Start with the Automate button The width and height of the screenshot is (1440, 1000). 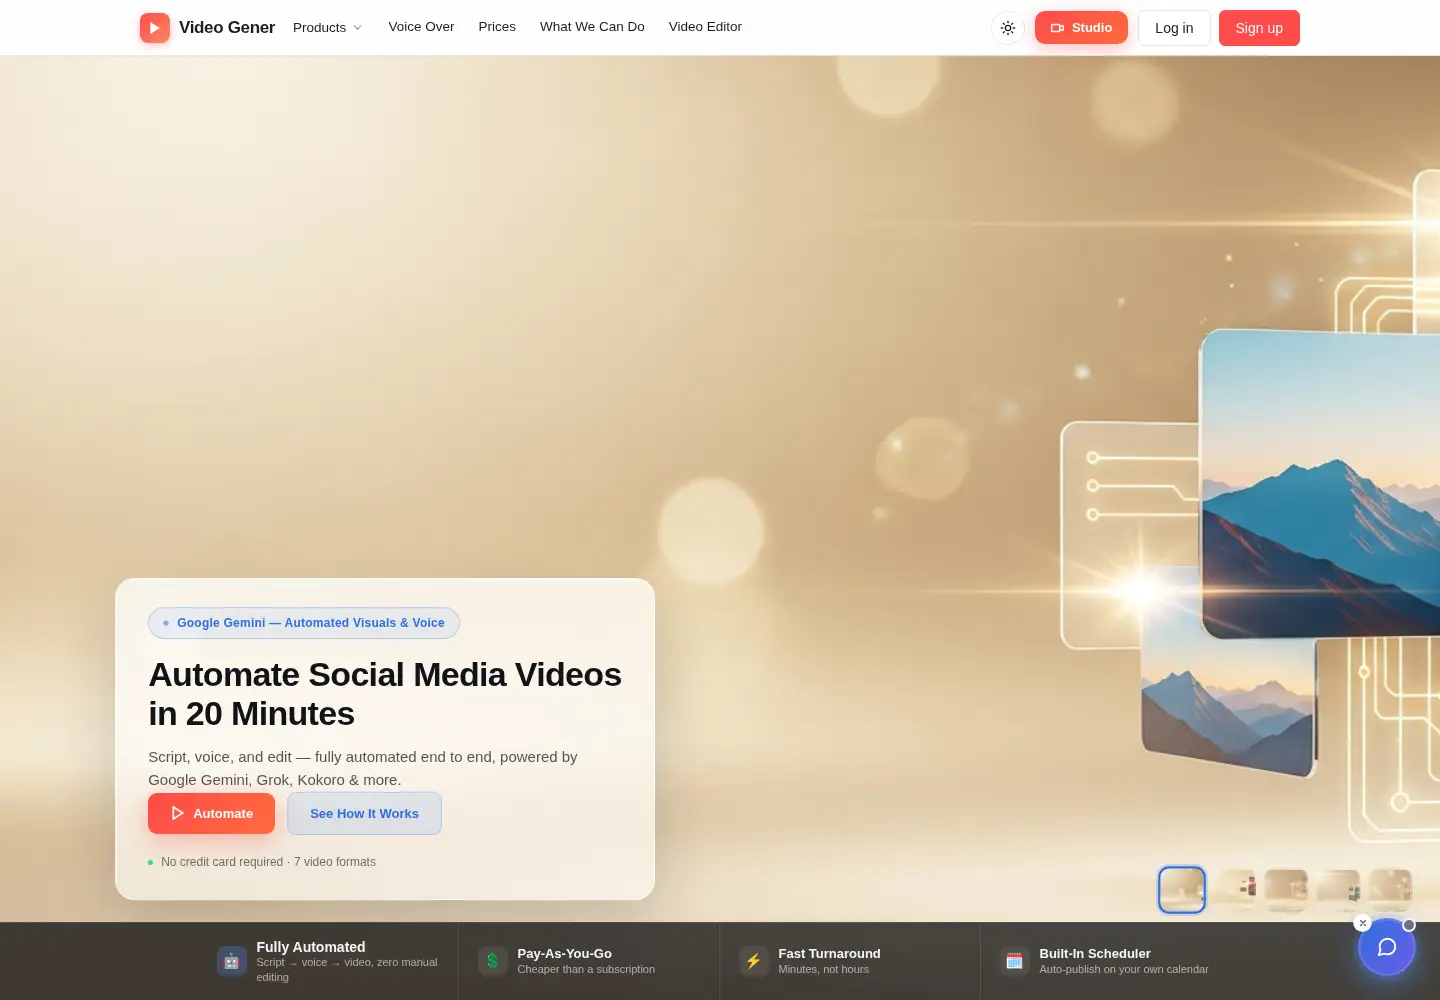click(211, 813)
